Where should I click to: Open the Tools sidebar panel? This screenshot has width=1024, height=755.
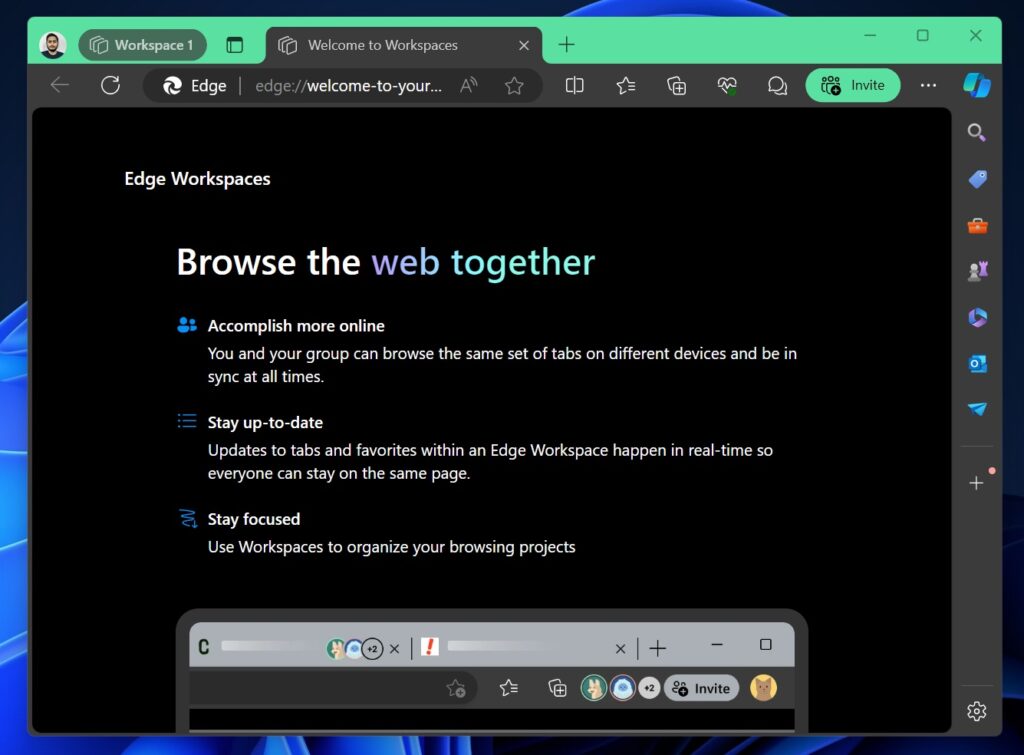tap(977, 225)
